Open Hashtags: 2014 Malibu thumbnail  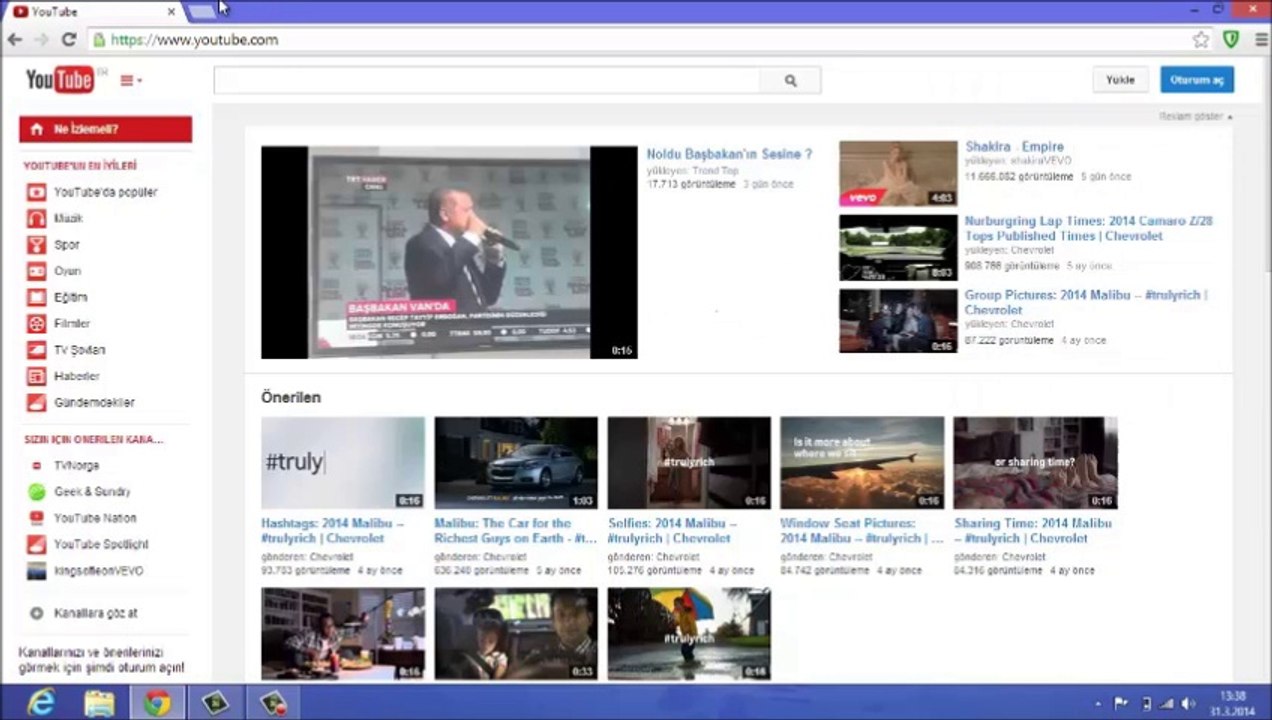(x=343, y=463)
